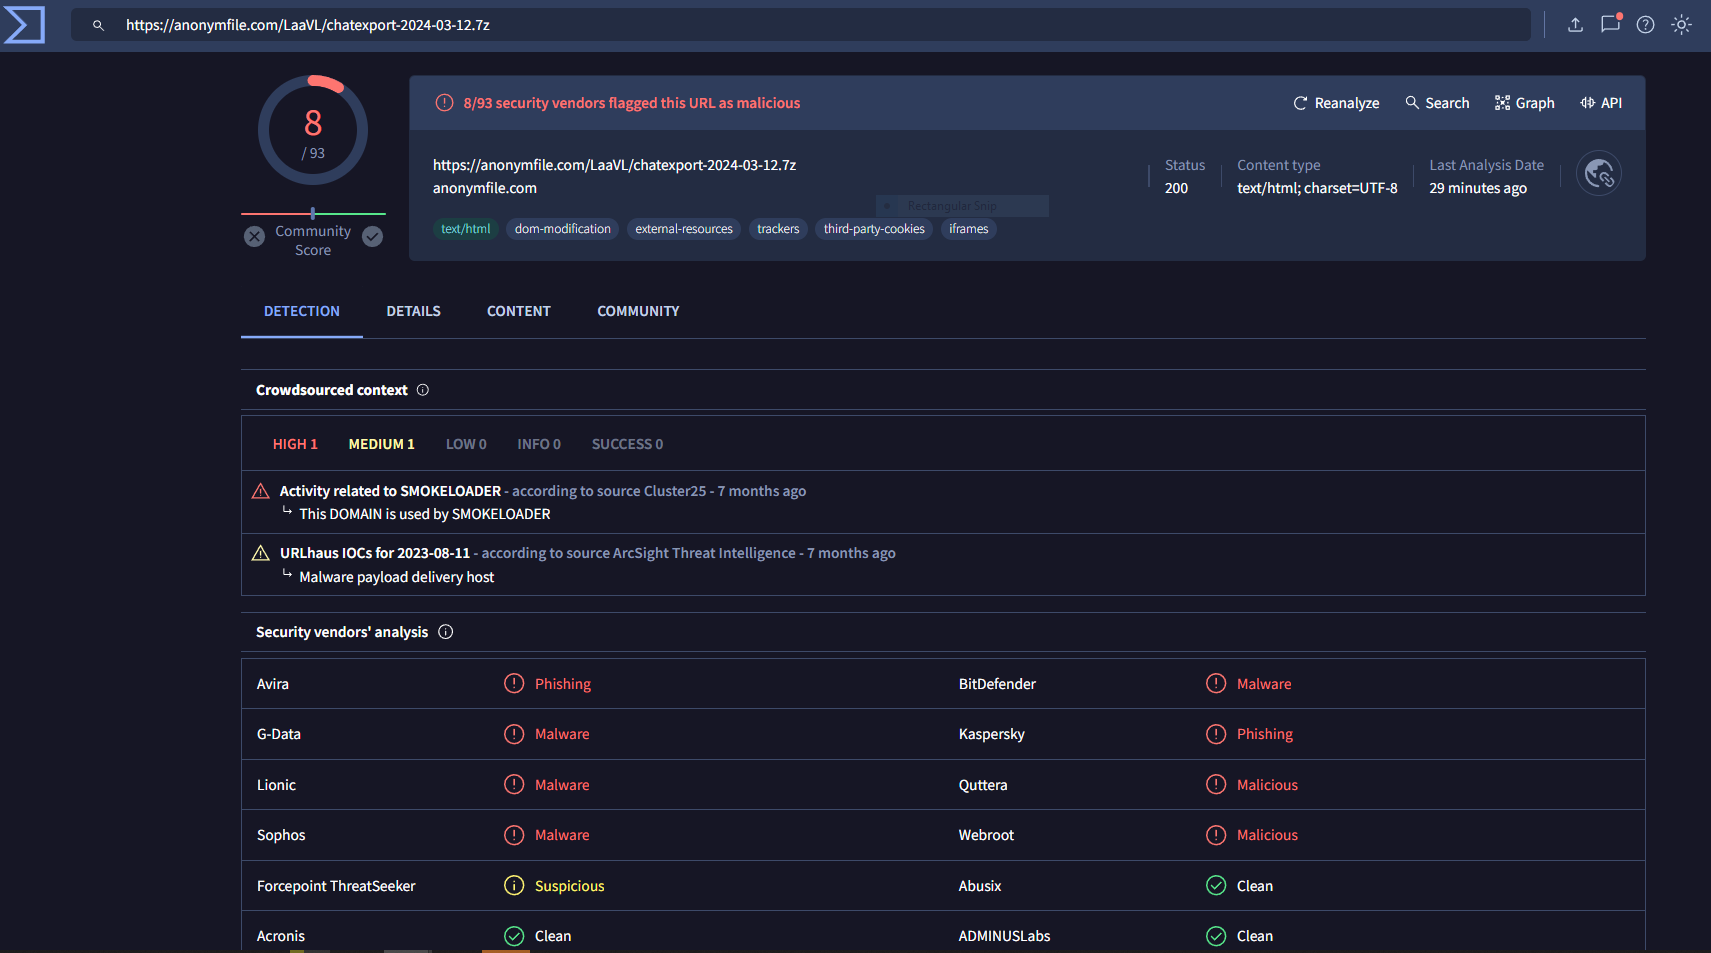Click the search magnifier in the URL bar

click(x=98, y=25)
